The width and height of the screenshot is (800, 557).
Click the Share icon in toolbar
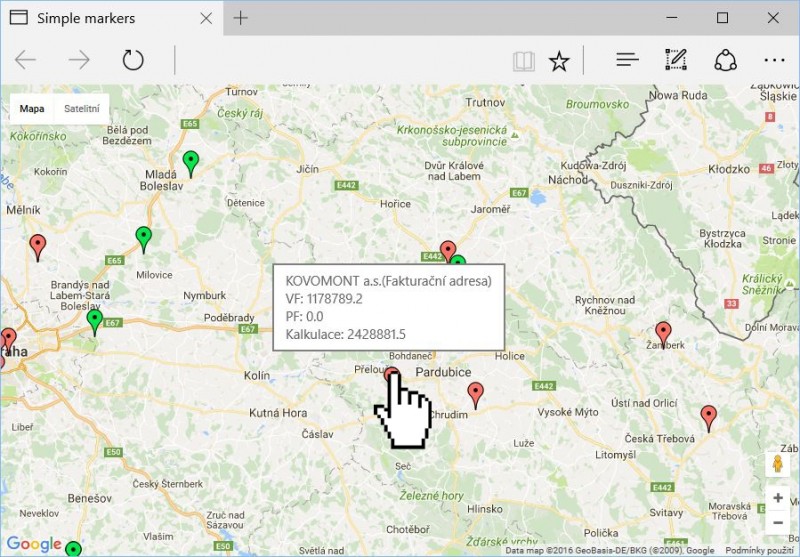[725, 60]
